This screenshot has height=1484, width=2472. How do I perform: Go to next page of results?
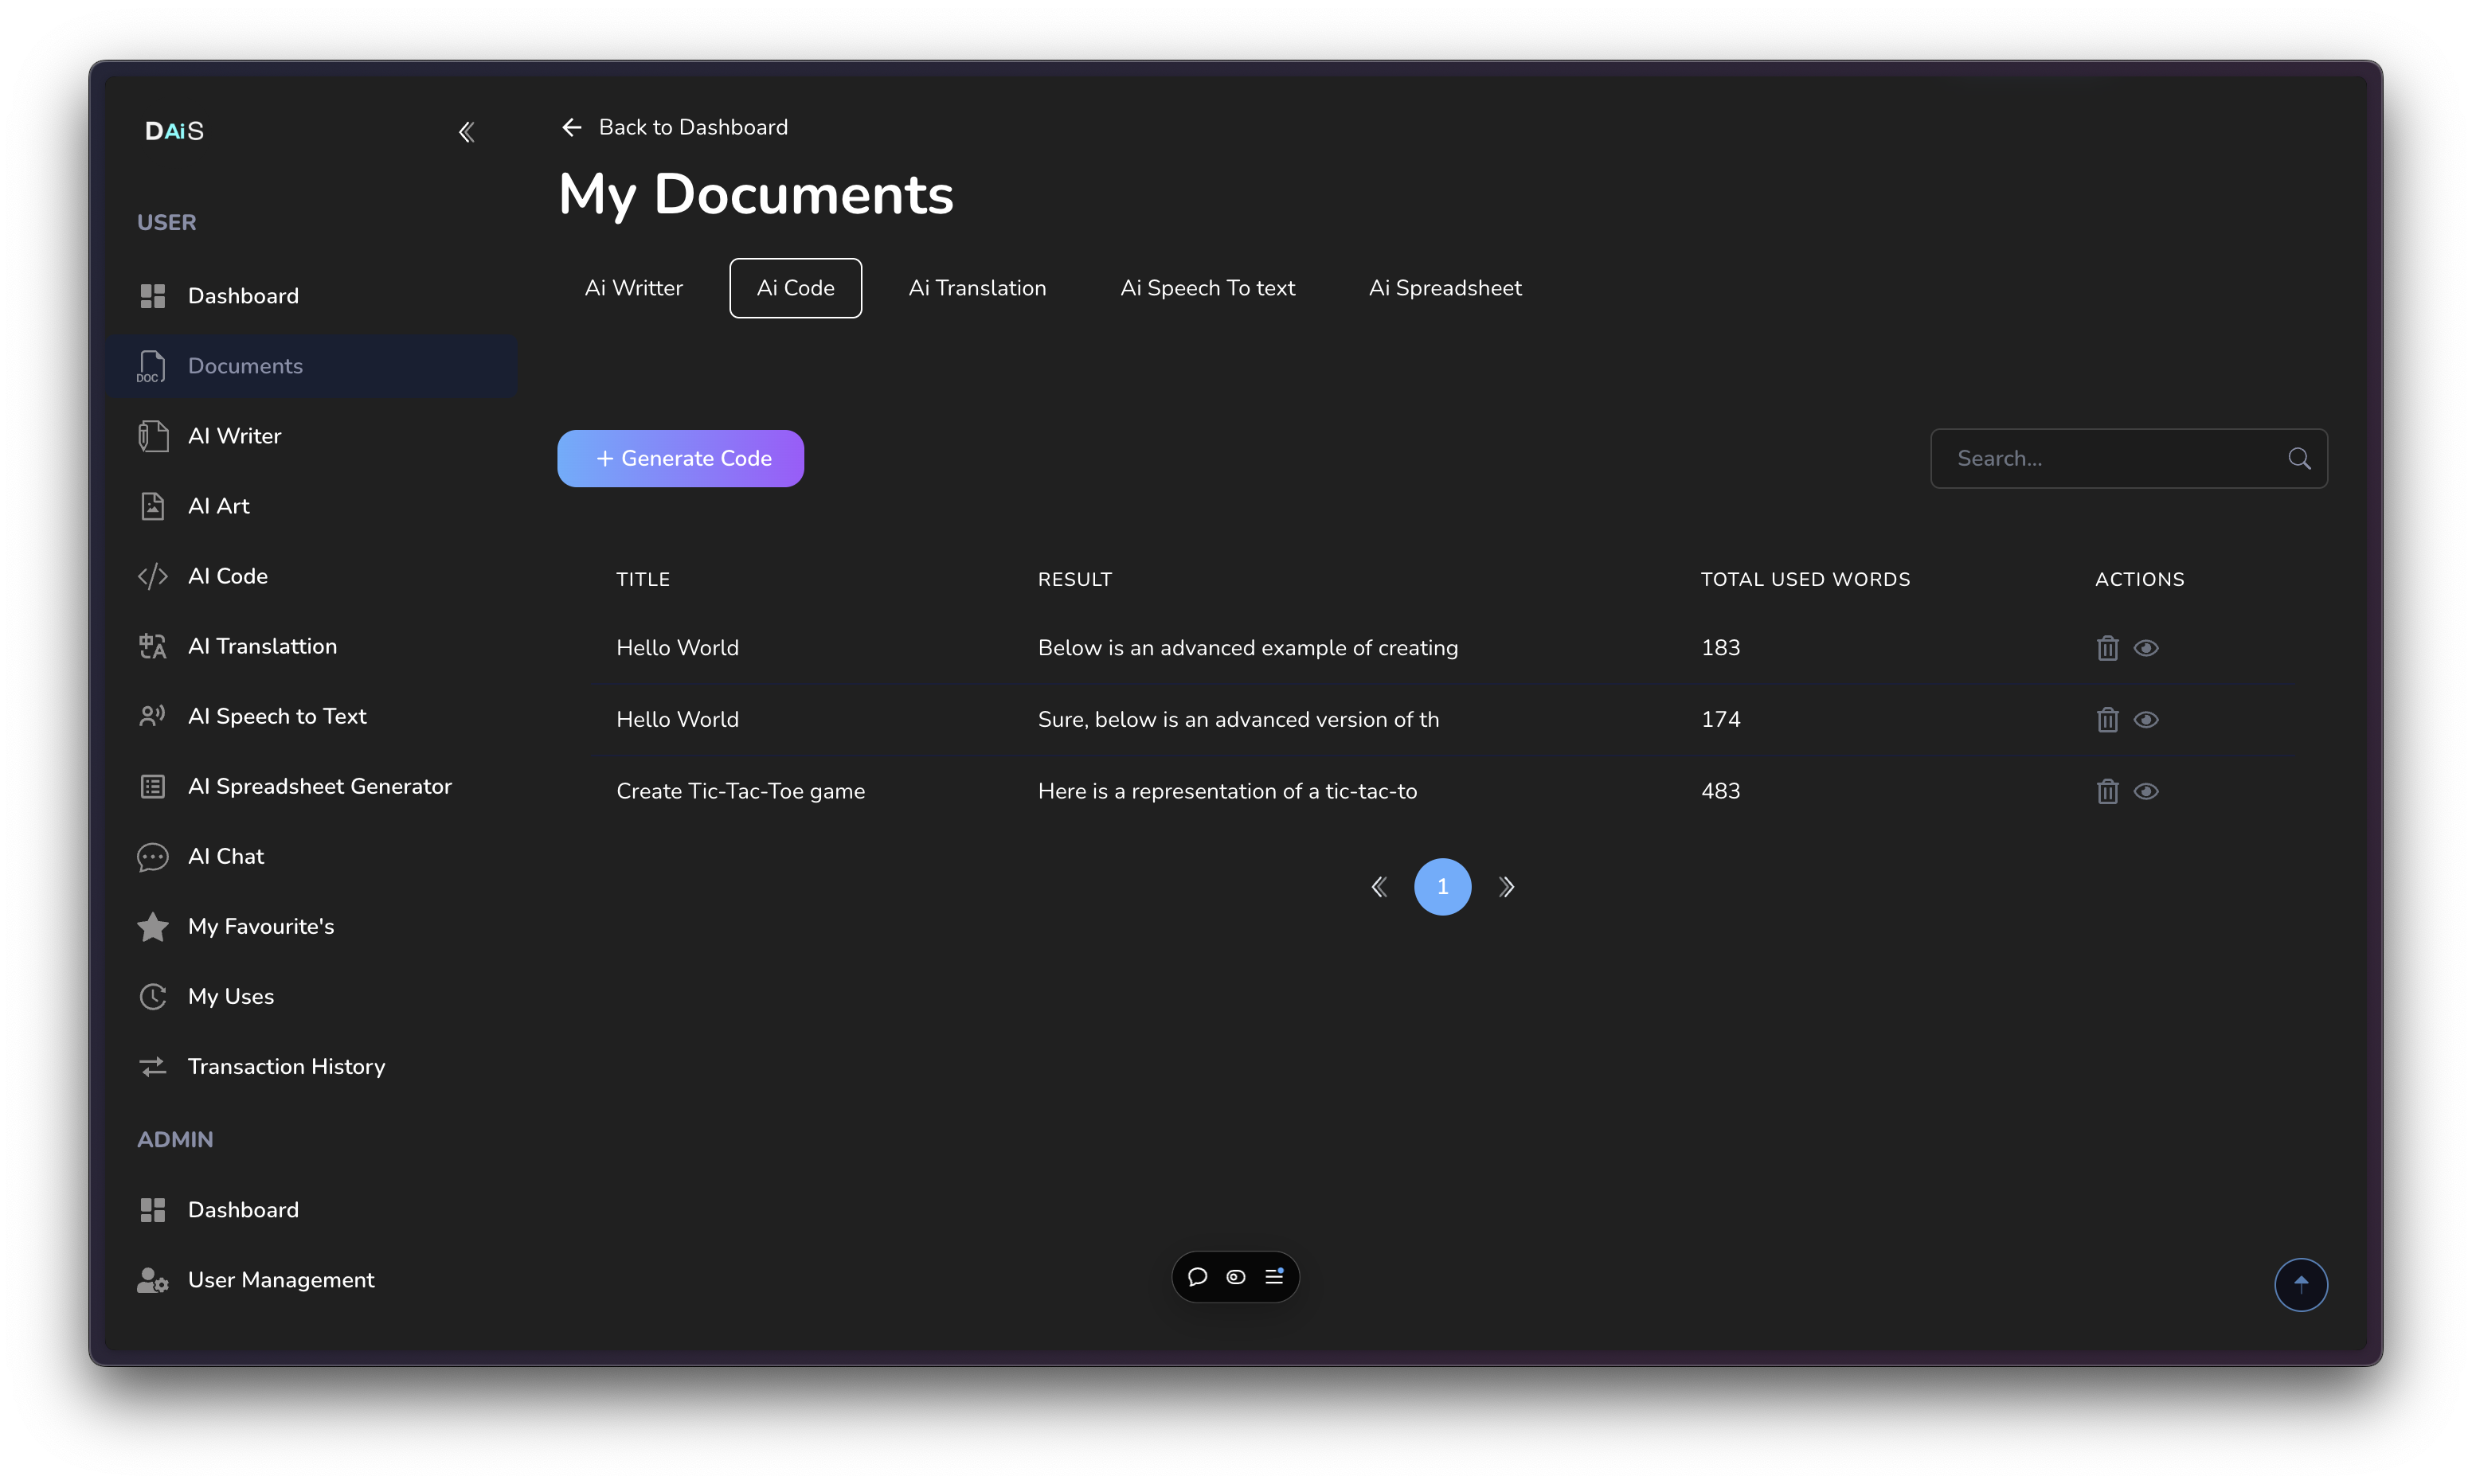pyautogui.click(x=1506, y=887)
